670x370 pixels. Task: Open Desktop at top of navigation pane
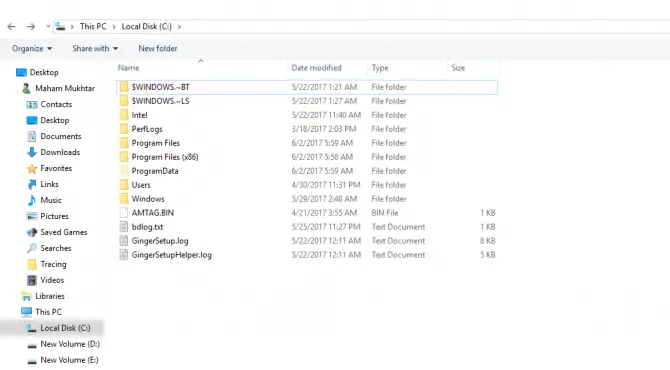pyautogui.click(x=37, y=73)
